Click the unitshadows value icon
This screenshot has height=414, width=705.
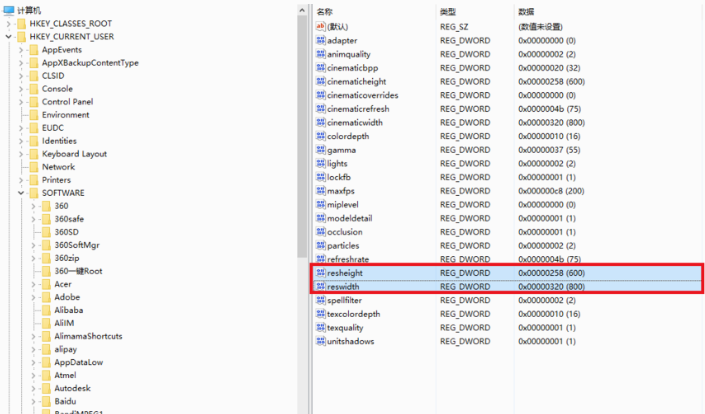point(321,341)
